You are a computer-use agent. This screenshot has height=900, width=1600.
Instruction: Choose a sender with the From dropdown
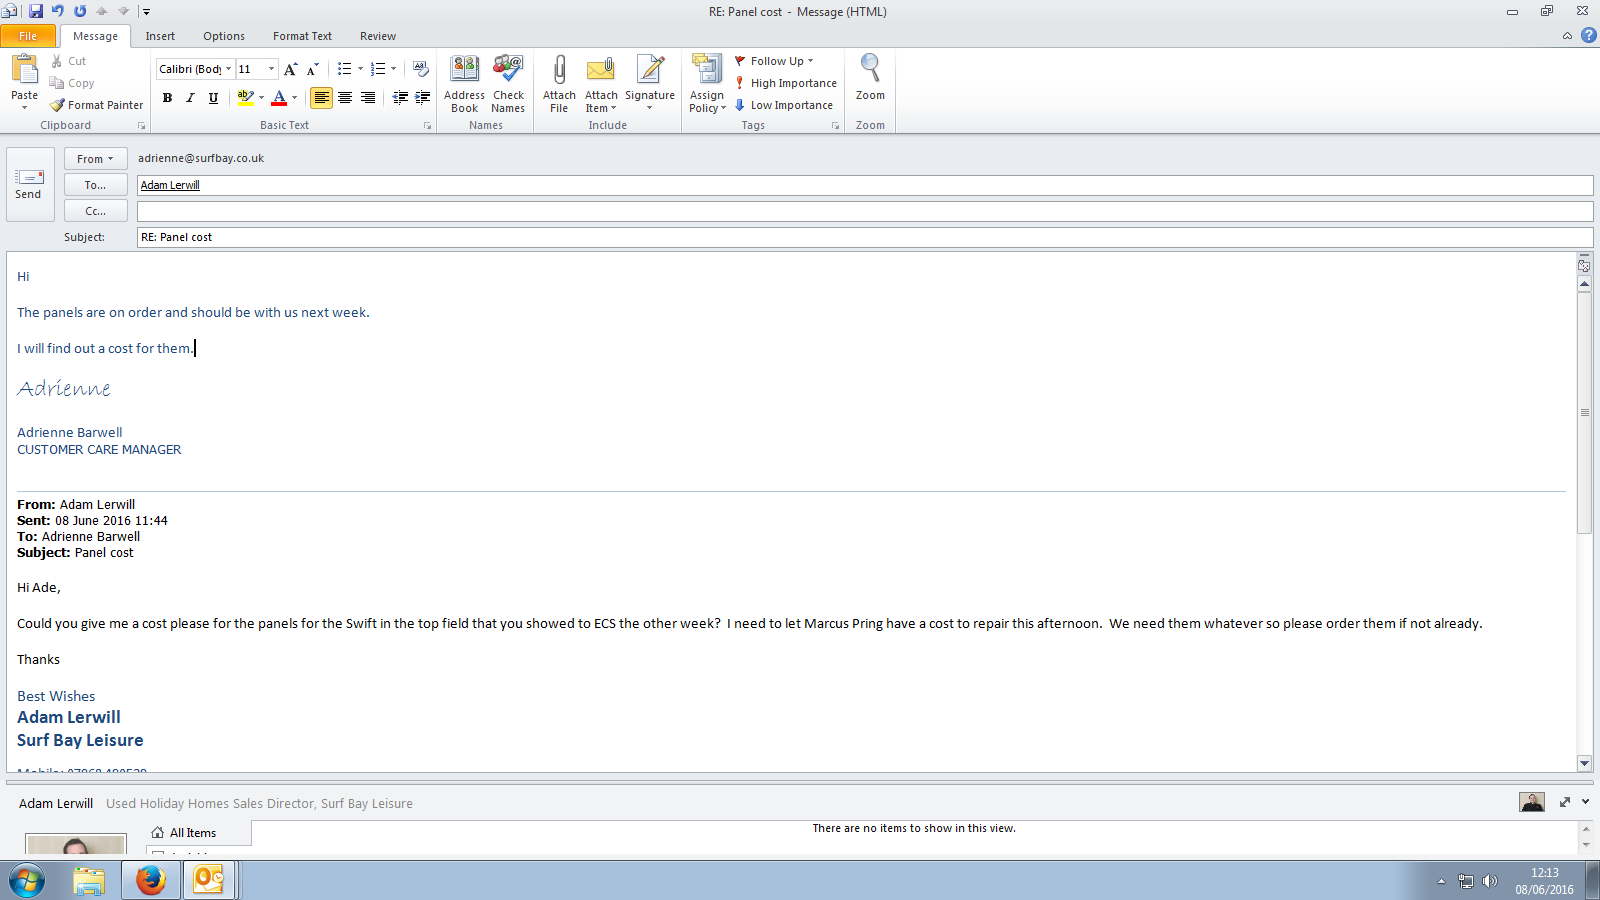coord(96,159)
